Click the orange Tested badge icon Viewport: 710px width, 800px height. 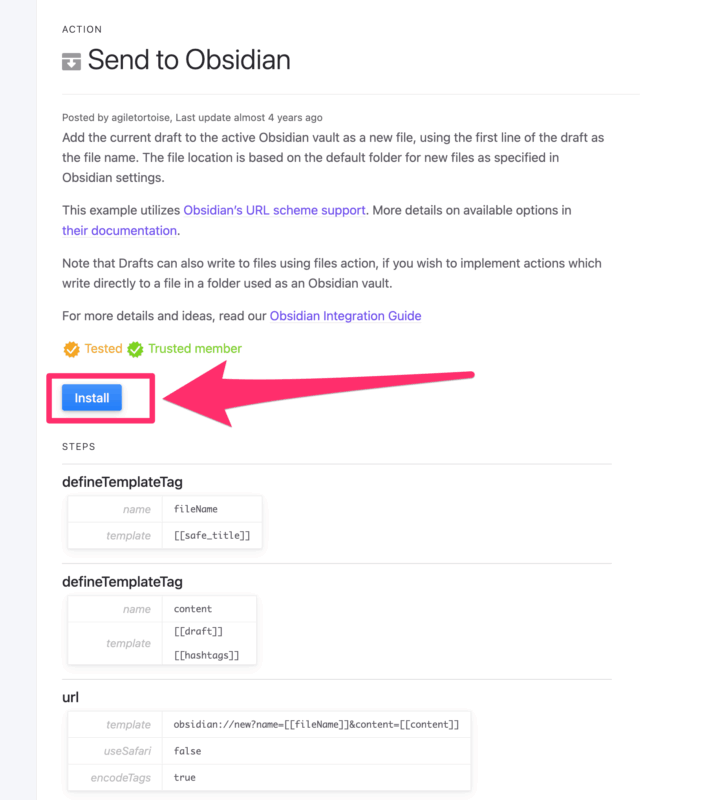[x=71, y=349]
